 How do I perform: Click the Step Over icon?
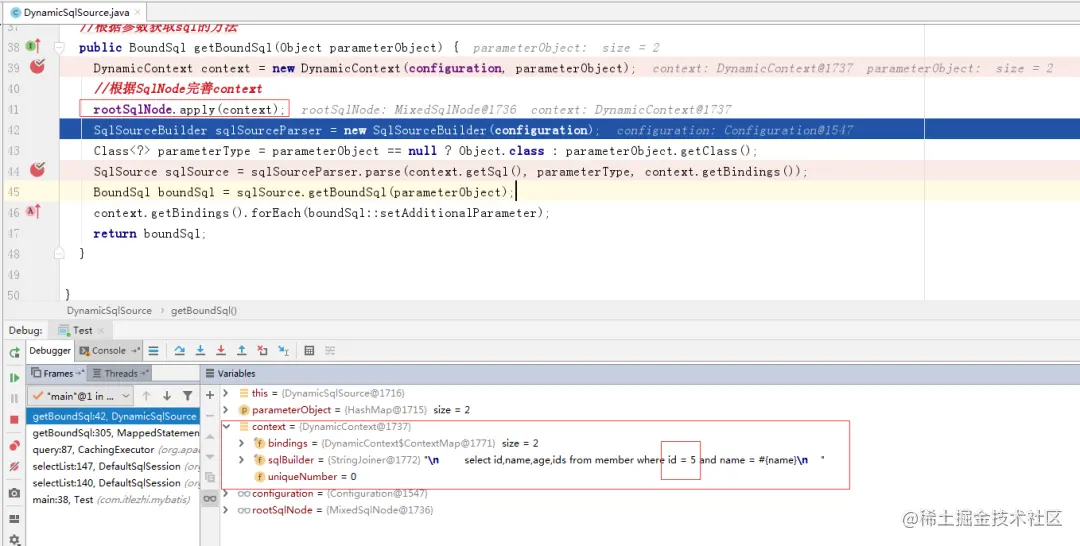point(179,350)
